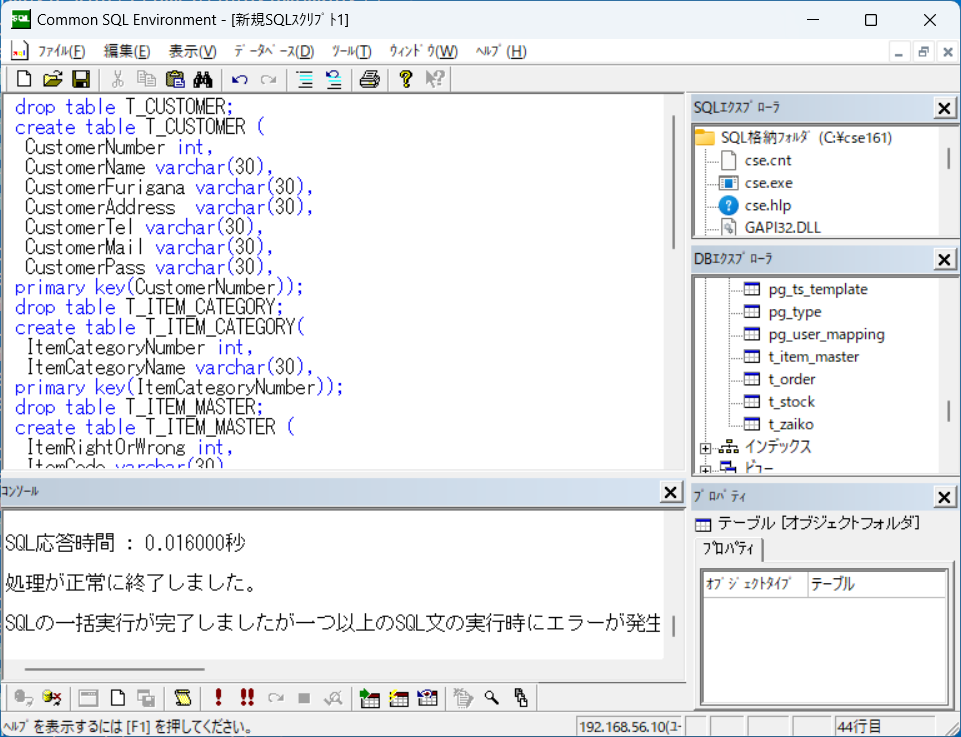Select the インデックス folder in DB Explorer
961x737 pixels.
pos(778,447)
